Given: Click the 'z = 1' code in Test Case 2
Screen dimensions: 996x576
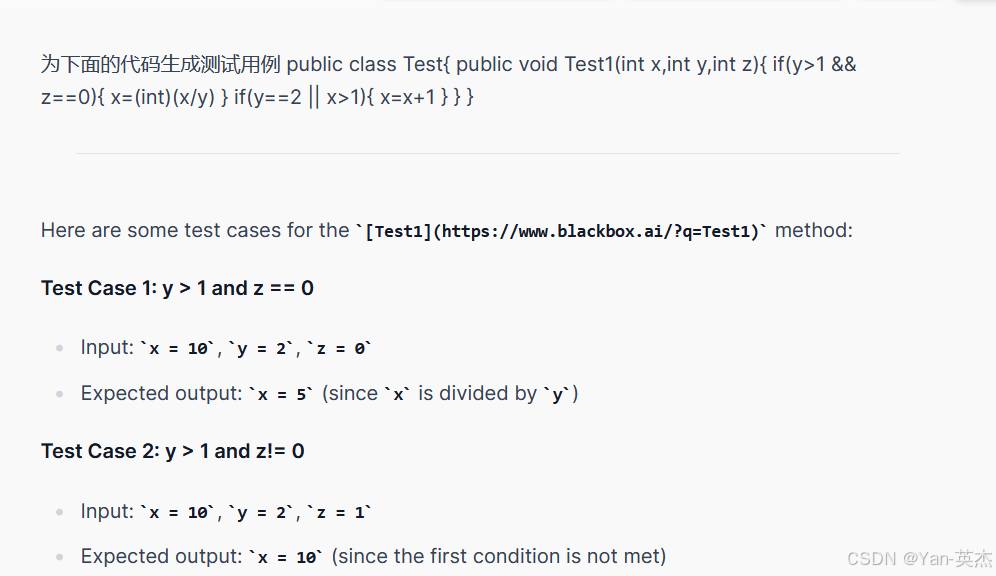Looking at the screenshot, I should [339, 512].
